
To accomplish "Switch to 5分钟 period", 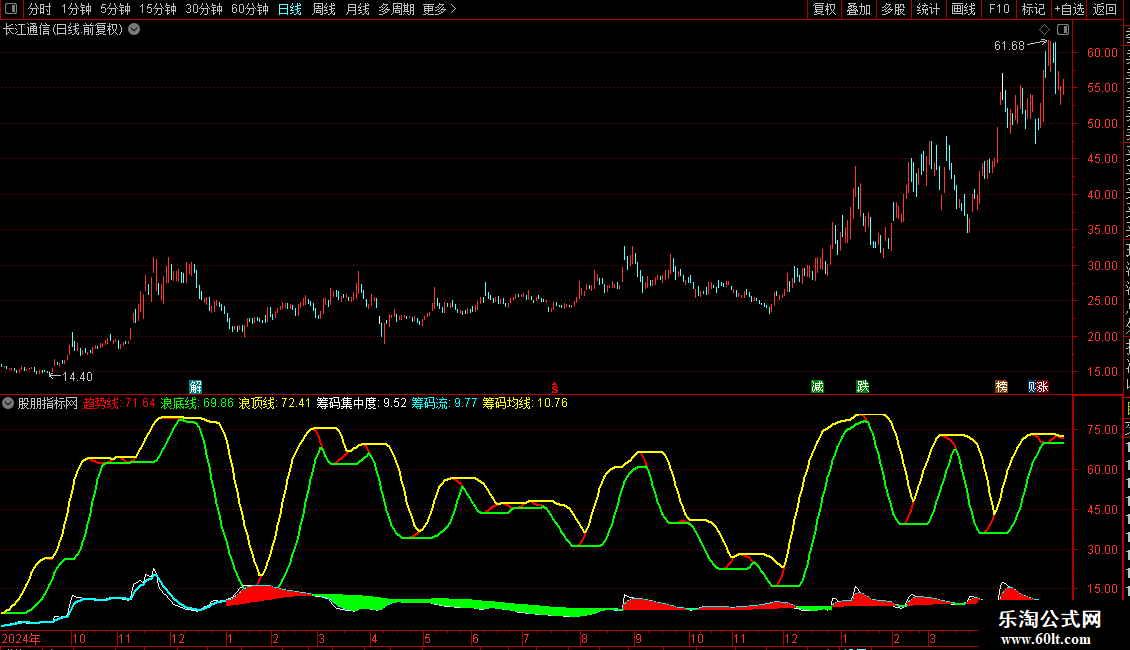I will coord(115,9).
